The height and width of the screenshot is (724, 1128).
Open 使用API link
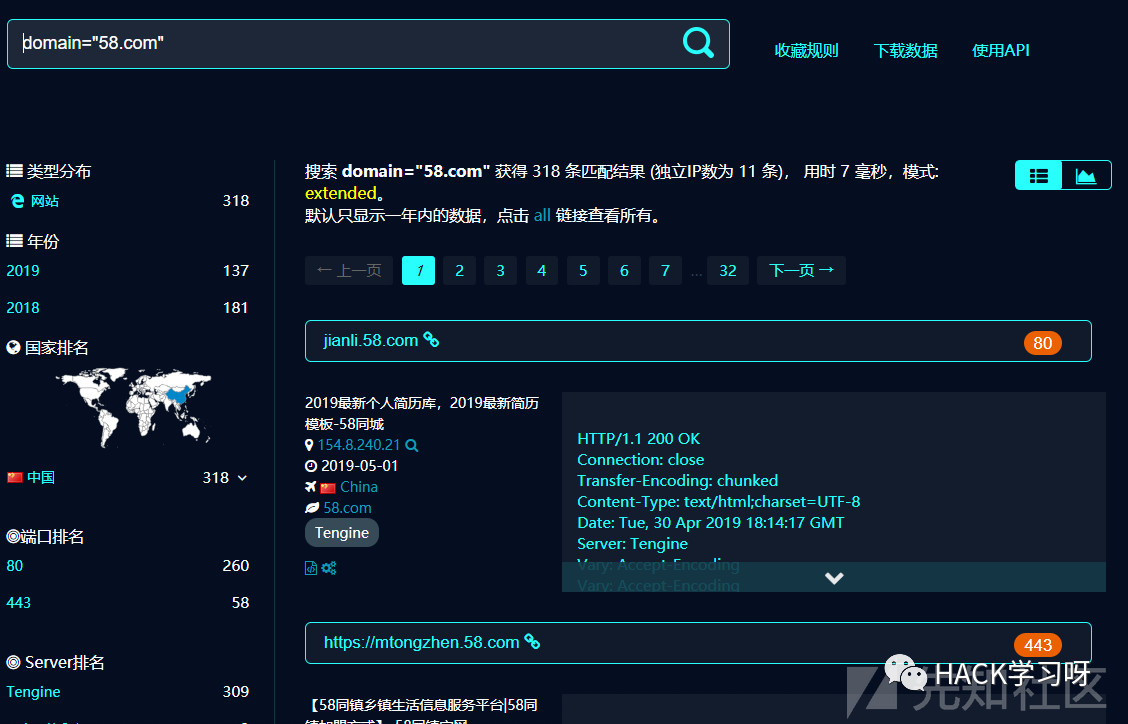tap(1001, 50)
